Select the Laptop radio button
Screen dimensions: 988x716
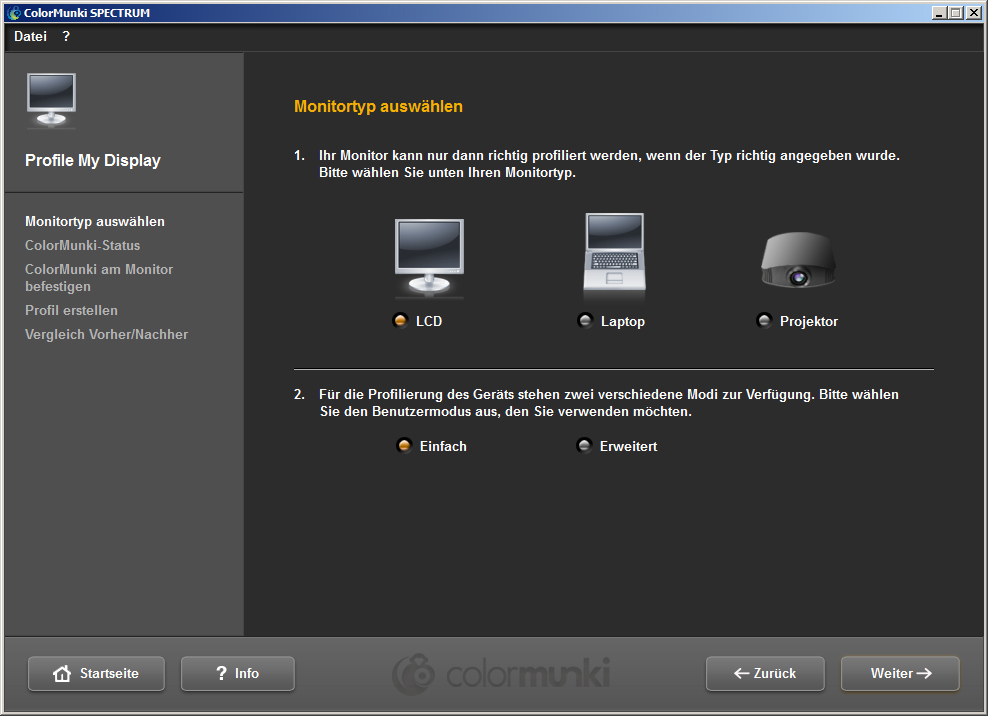tap(585, 320)
